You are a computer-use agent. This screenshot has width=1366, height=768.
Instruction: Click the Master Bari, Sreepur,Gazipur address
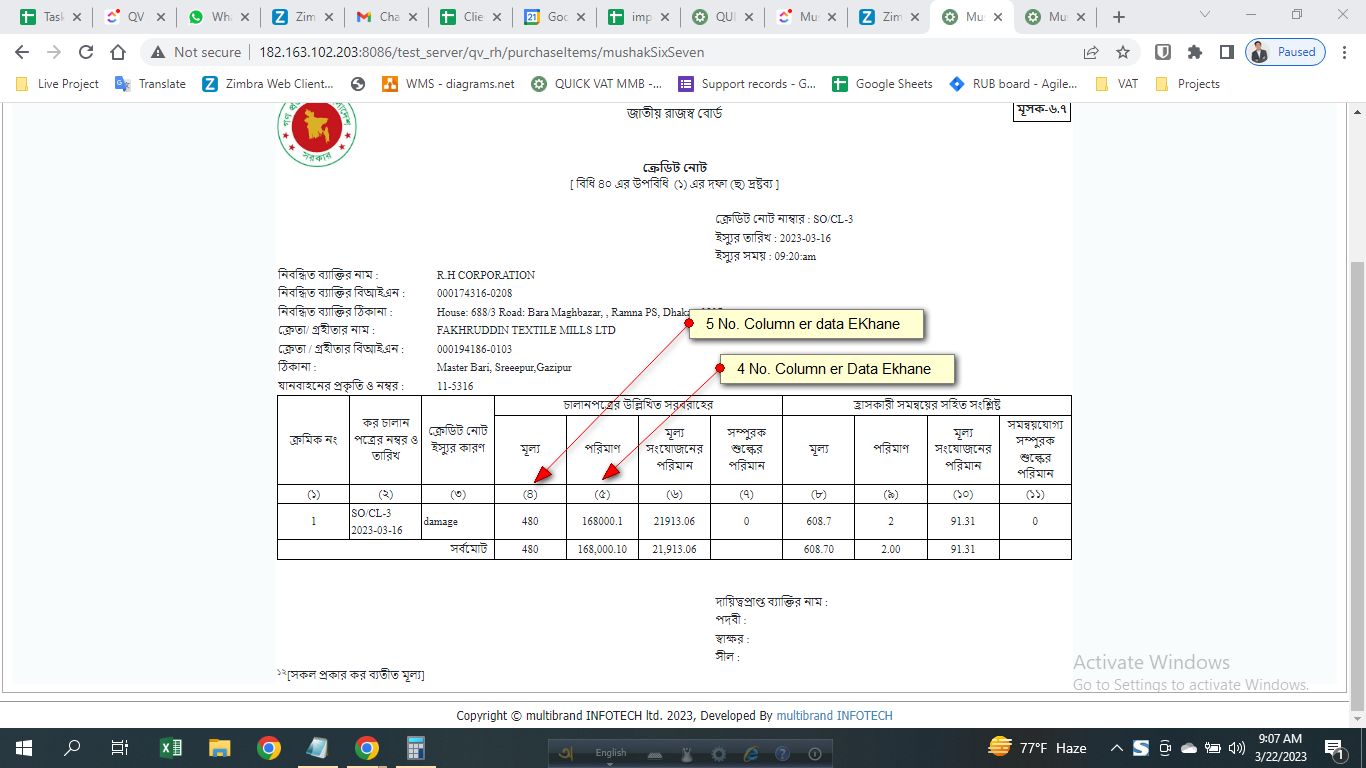coord(504,367)
